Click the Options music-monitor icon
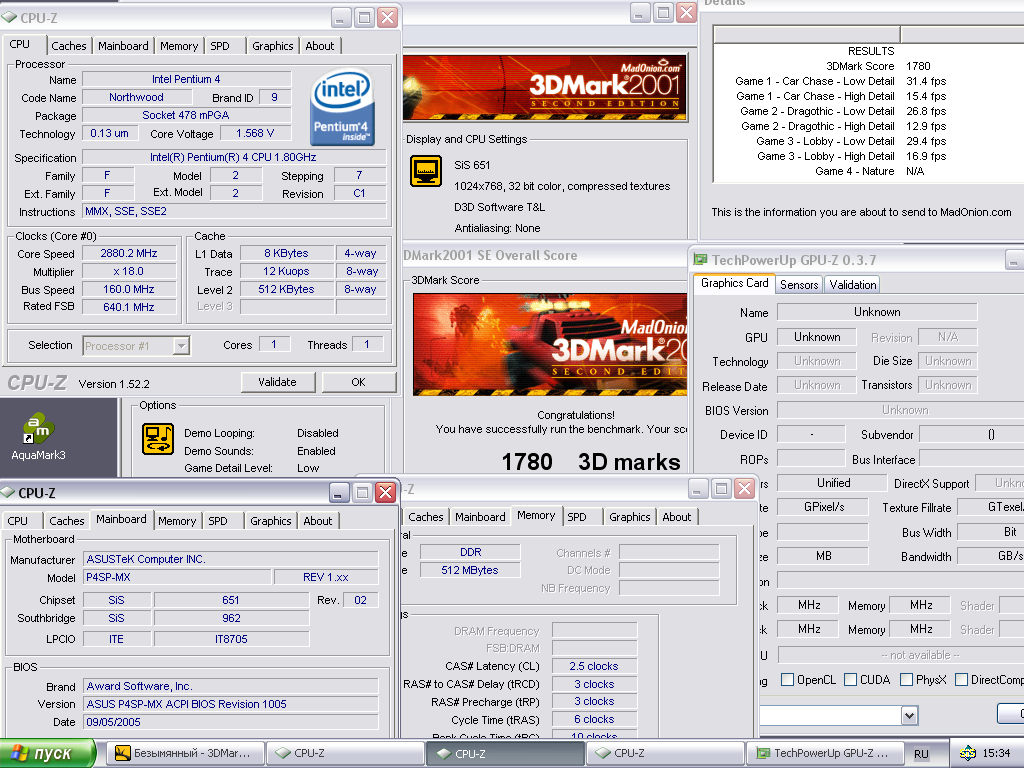The width and height of the screenshot is (1024, 768). (x=158, y=439)
